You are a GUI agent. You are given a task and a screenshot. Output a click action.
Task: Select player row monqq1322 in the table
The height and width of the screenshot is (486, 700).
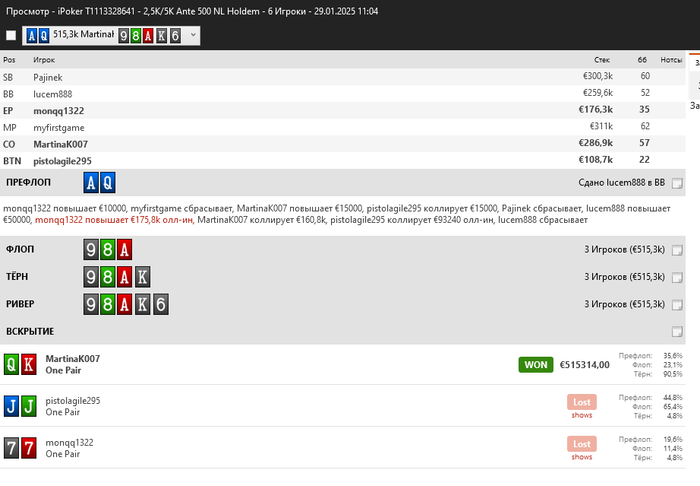click(x=342, y=110)
